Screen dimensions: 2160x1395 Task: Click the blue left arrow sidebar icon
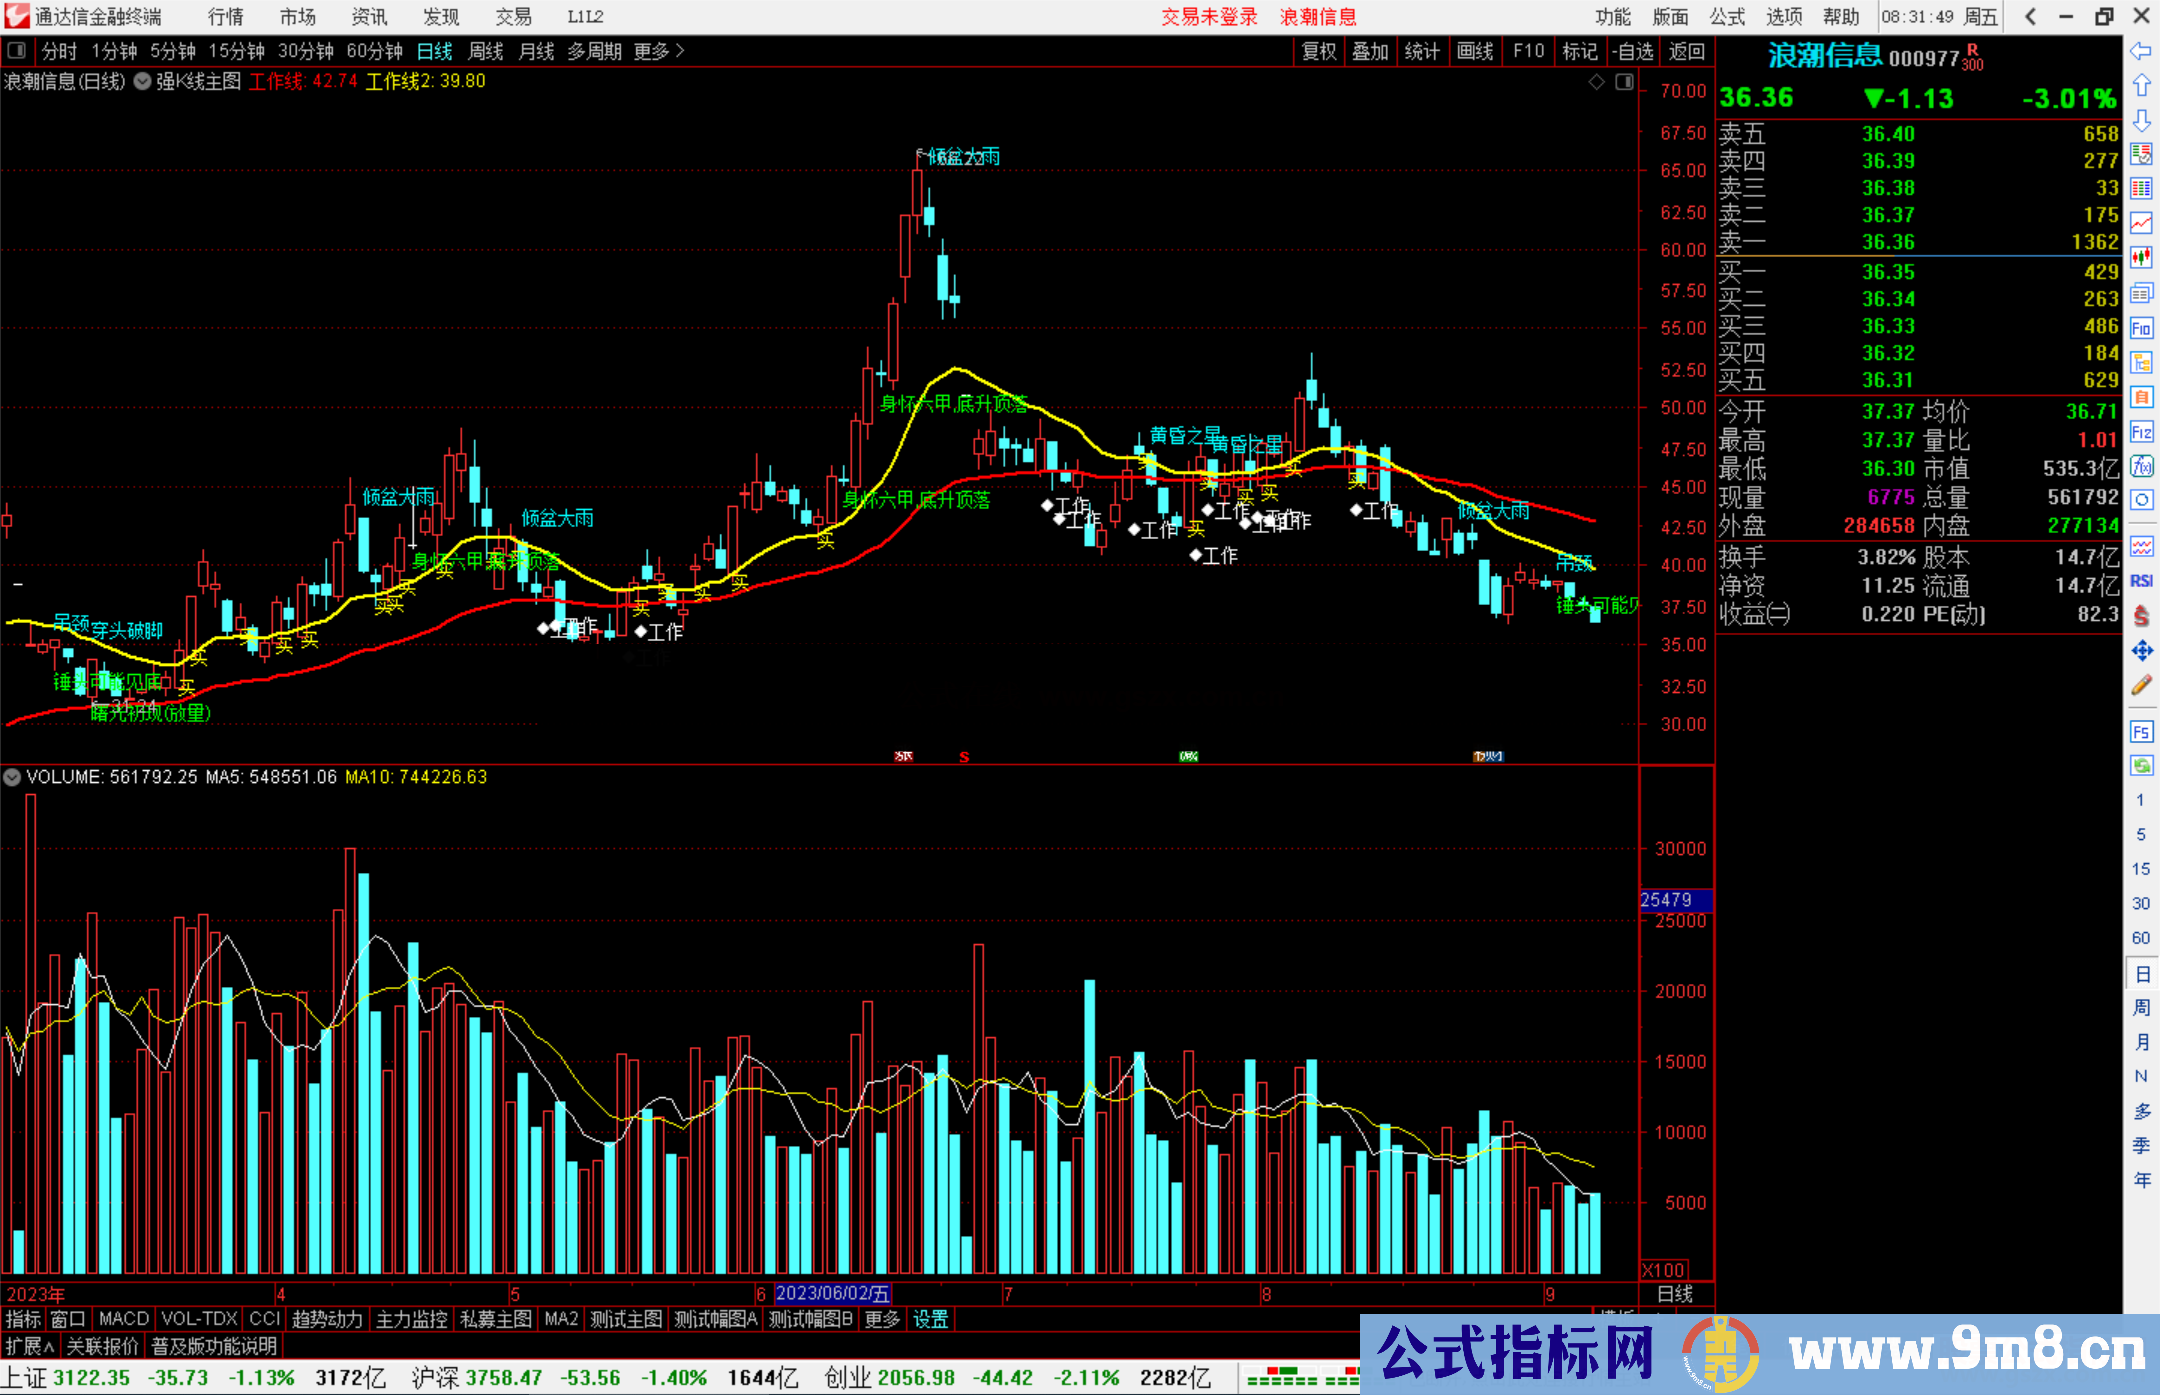2141,51
